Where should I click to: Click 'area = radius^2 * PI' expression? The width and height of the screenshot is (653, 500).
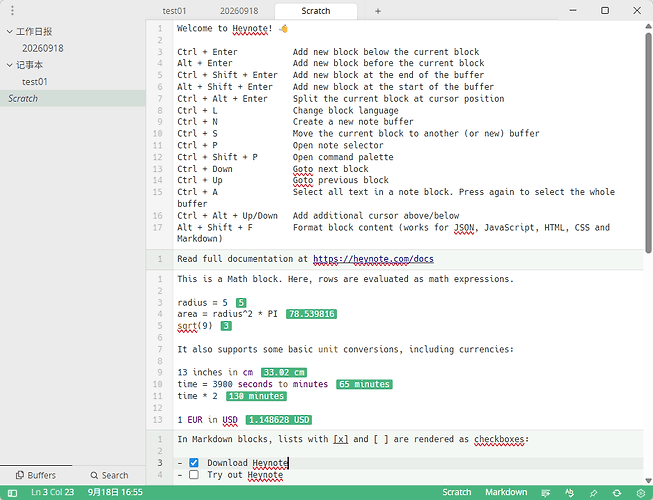pos(227,314)
